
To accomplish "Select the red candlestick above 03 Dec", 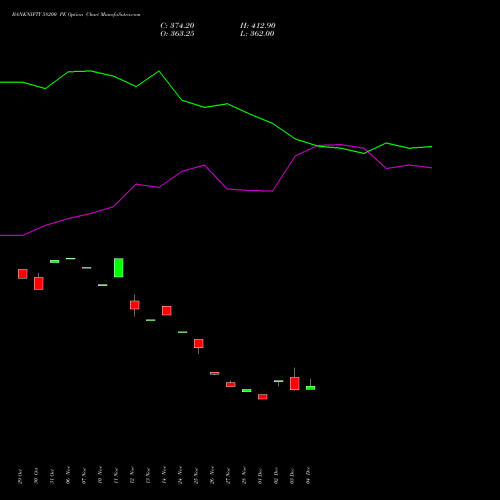I will point(295,383).
